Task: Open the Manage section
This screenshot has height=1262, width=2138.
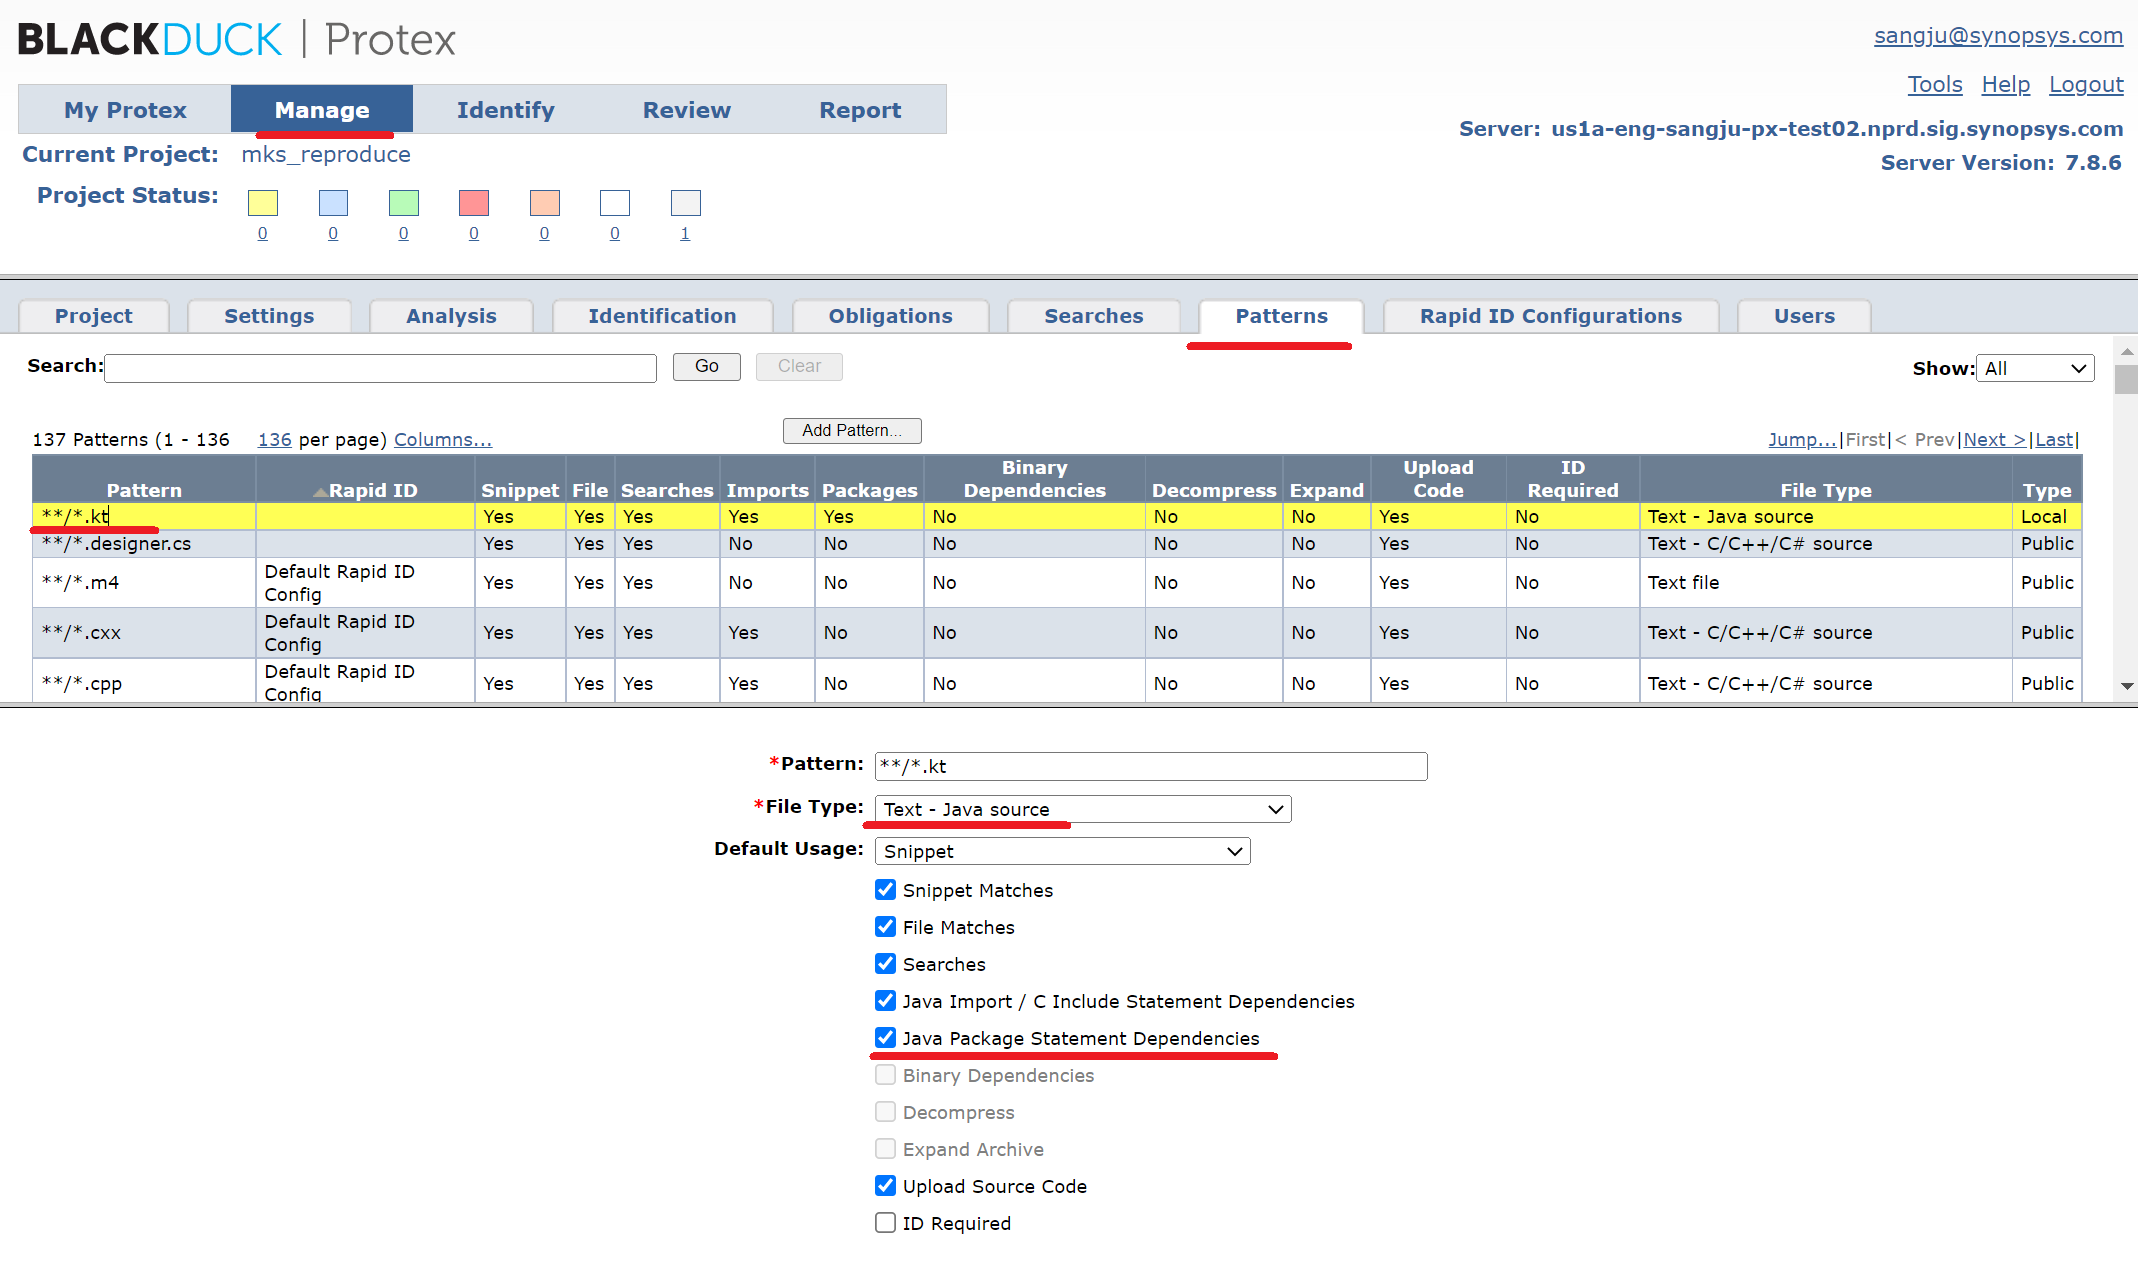Action: pyautogui.click(x=320, y=110)
